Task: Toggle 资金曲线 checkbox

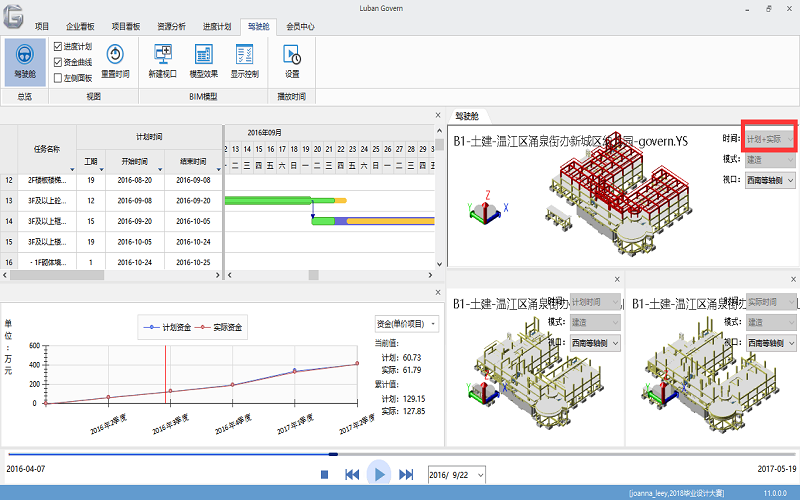Action: pos(58,62)
